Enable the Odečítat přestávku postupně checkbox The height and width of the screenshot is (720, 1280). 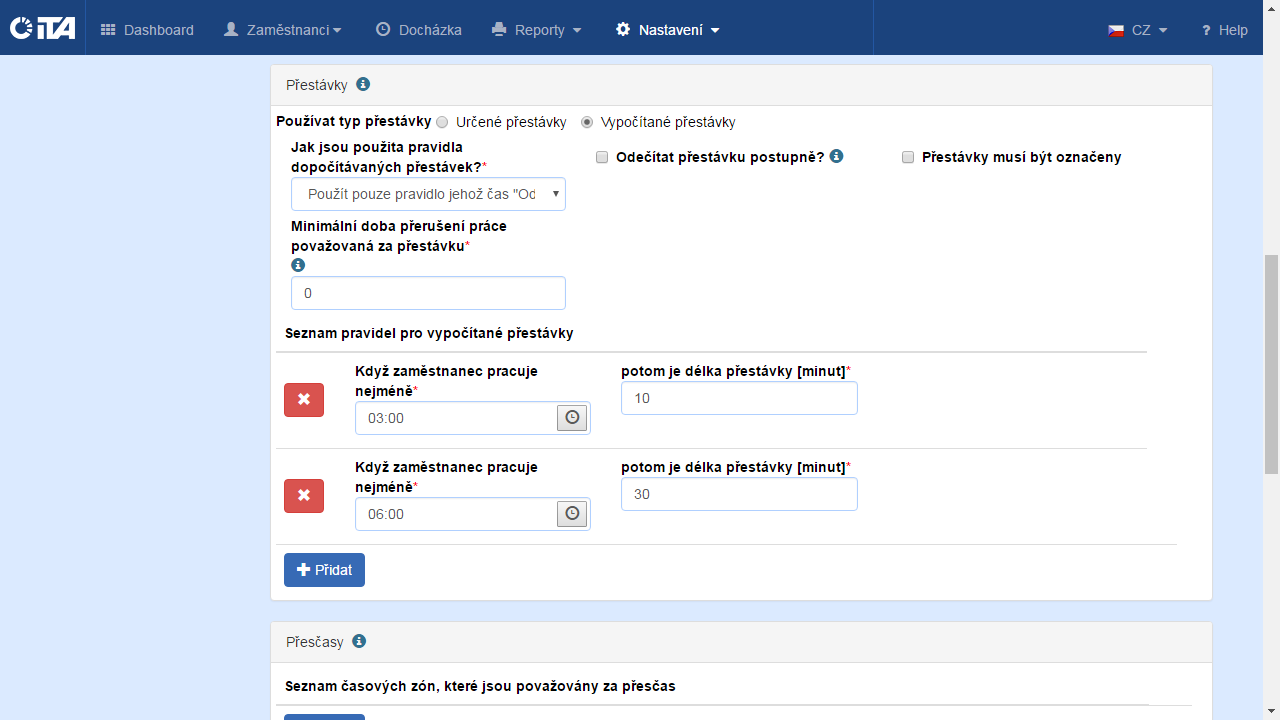(602, 157)
